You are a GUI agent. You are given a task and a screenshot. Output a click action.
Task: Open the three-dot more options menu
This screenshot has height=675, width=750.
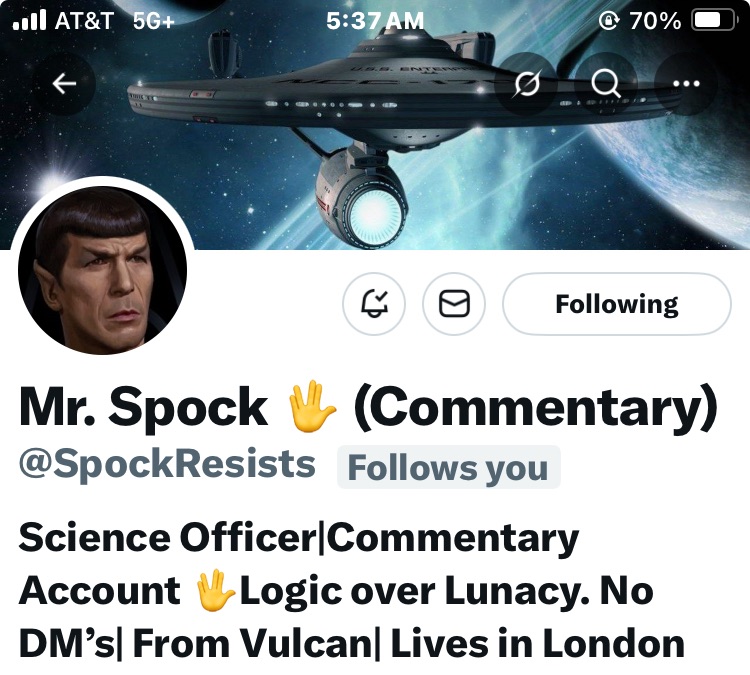click(686, 84)
